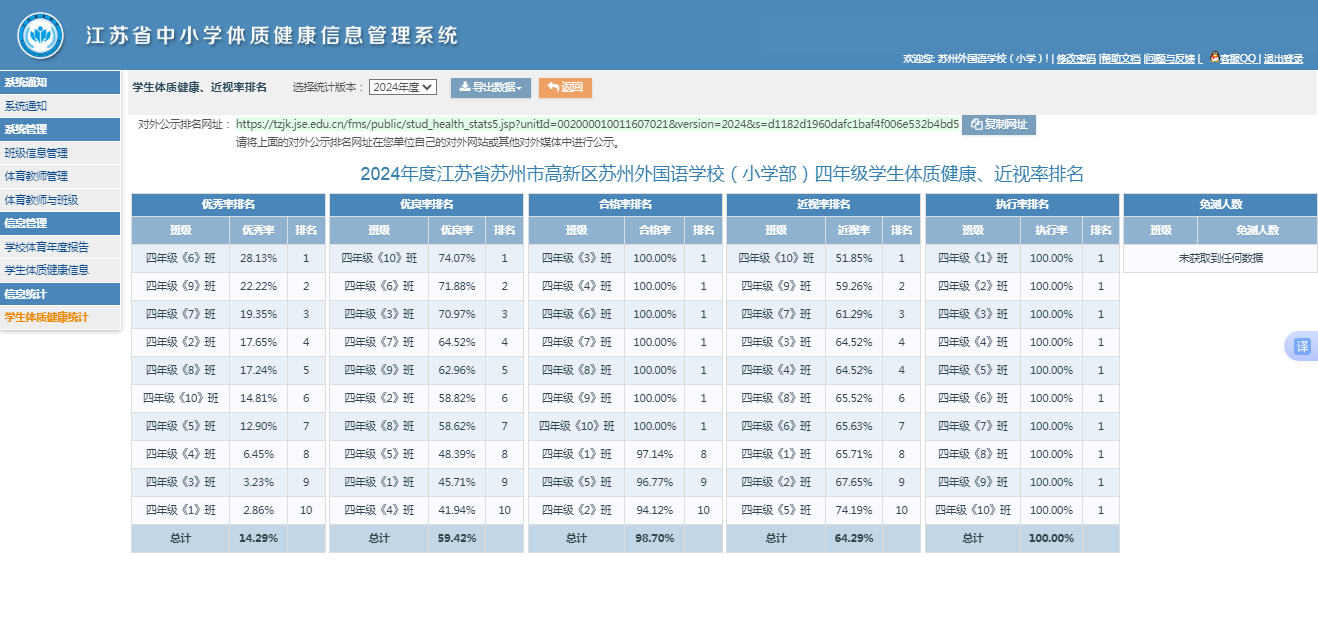This screenshot has width=1318, height=624.
Task: Click the floating translate 译 icon
Action: click(x=1301, y=346)
